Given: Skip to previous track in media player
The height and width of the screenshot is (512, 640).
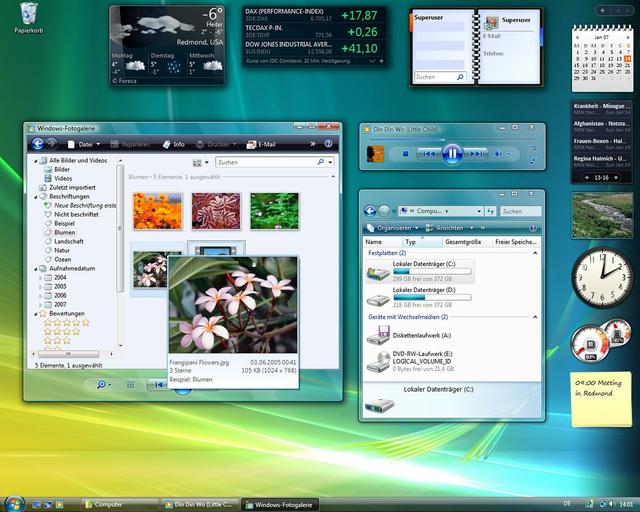Looking at the screenshot, I should coord(429,154).
